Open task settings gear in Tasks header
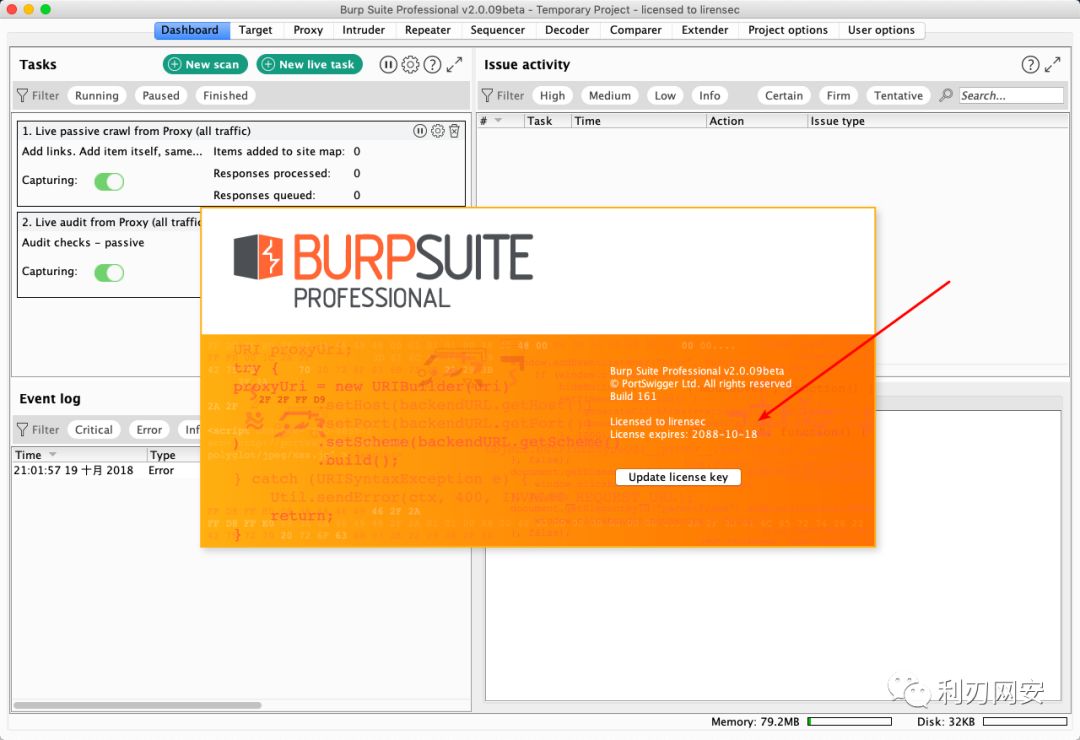Viewport: 1080px width, 740px height. click(x=410, y=65)
